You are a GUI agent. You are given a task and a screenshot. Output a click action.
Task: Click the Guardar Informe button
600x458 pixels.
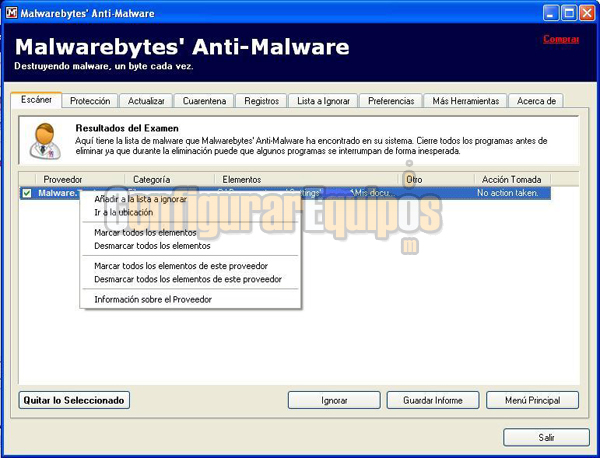click(433, 400)
